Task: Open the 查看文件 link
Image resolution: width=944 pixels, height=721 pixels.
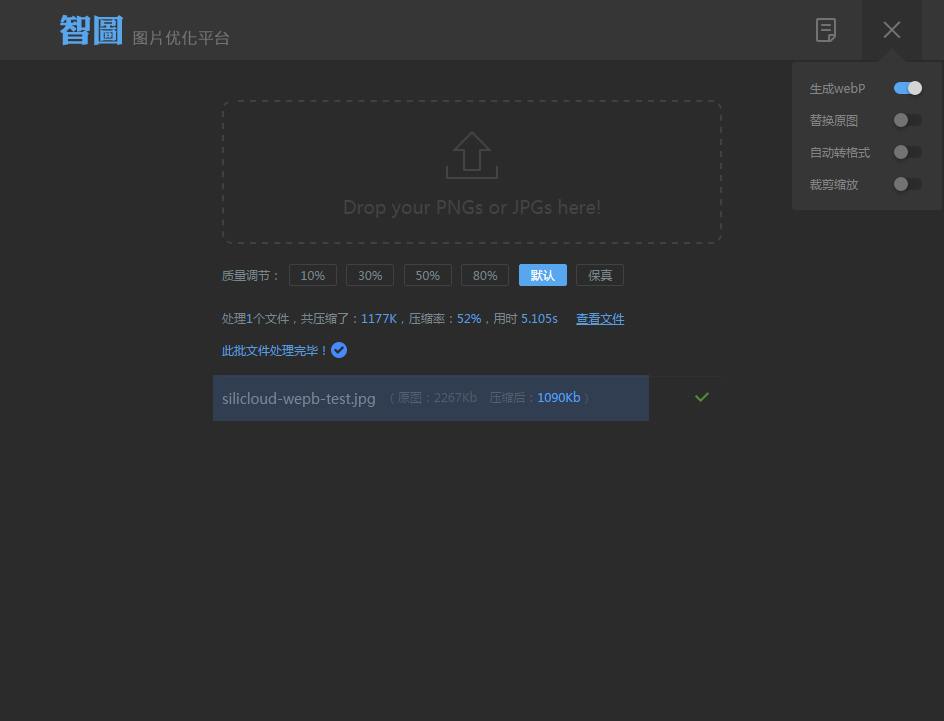Action: point(600,319)
